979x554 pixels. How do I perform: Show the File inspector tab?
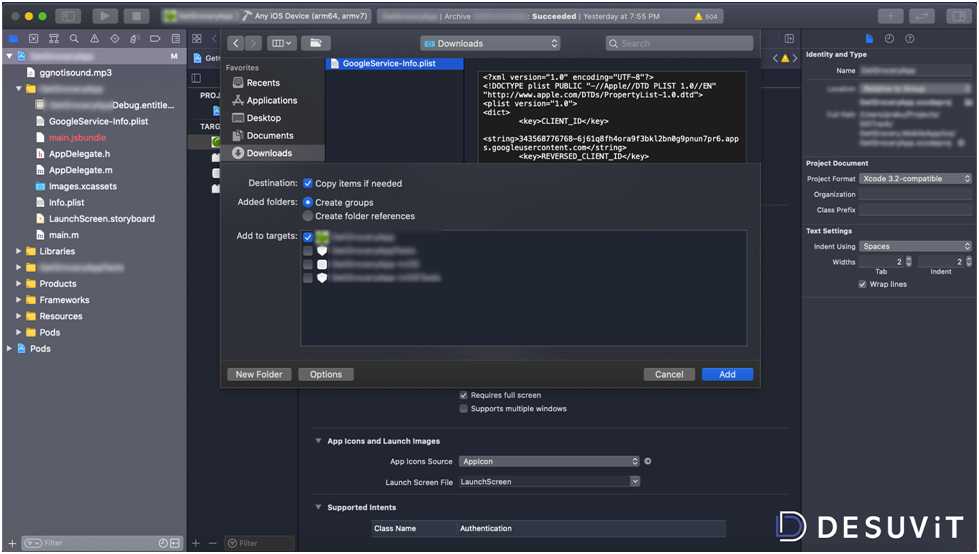(x=869, y=39)
